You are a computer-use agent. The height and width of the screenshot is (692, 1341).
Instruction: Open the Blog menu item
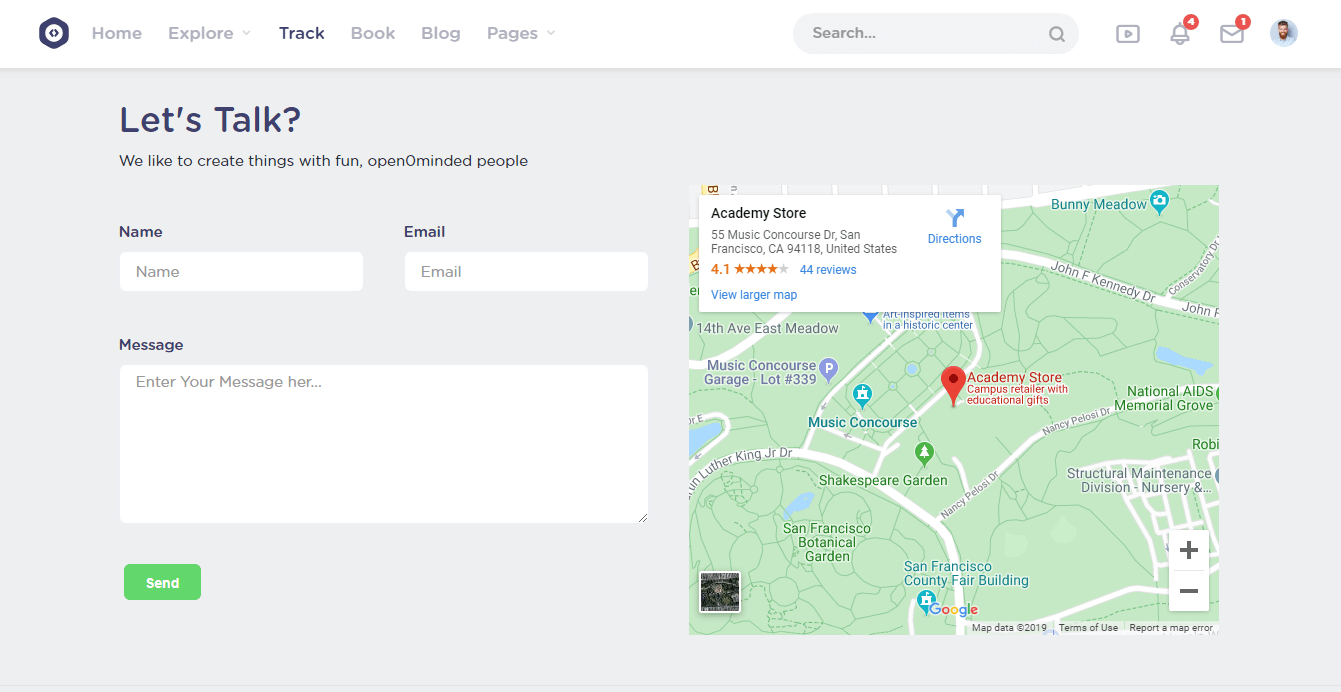(x=440, y=33)
